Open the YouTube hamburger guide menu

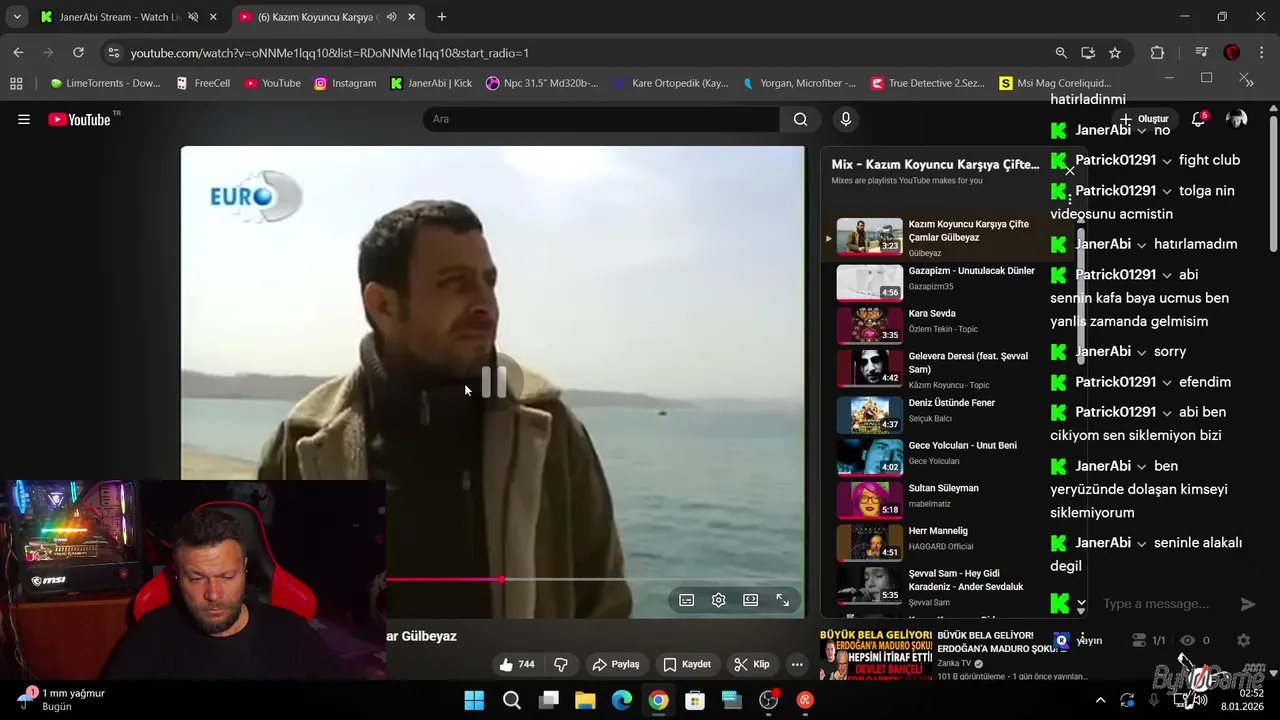[x=24, y=120]
